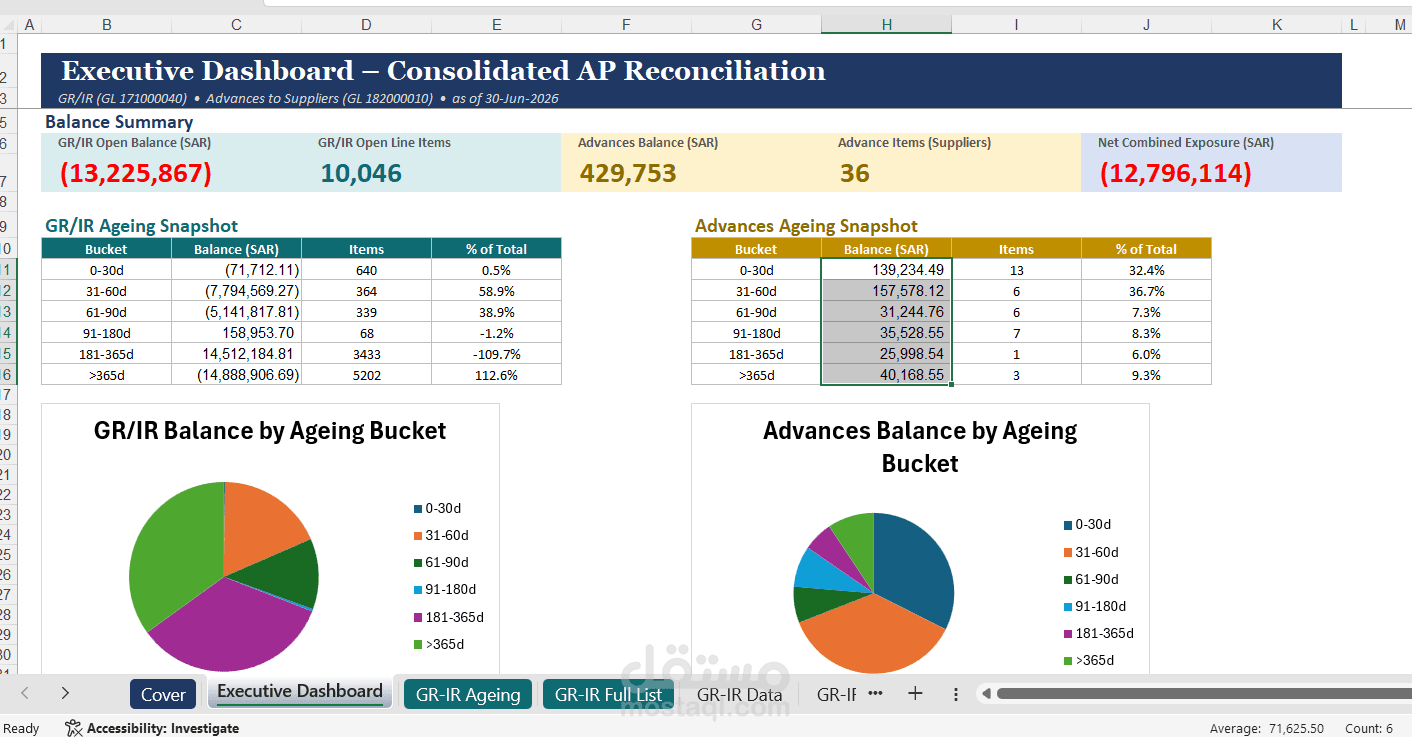Click the >365d legend swatch in Advances chart
This screenshot has height=737, width=1412.
1067,660
